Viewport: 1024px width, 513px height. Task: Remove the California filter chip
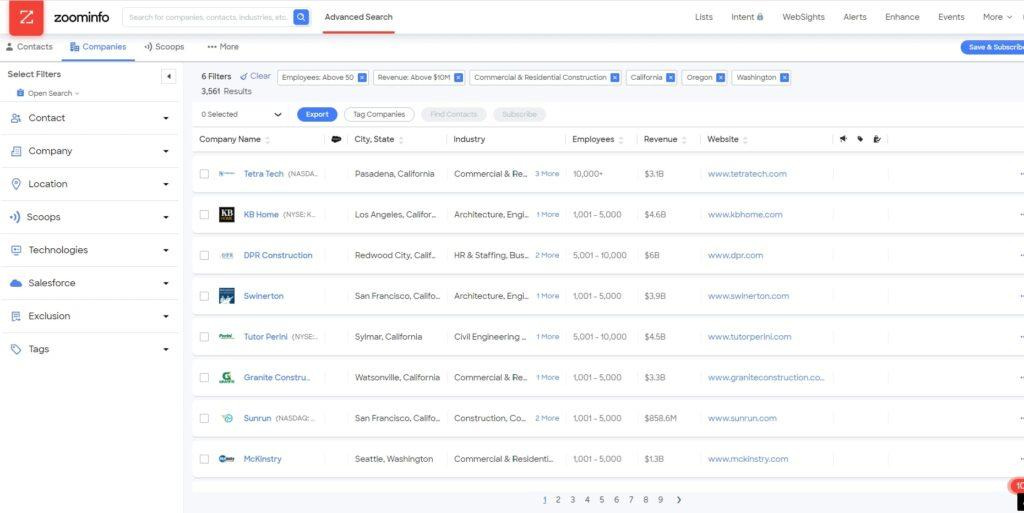(x=670, y=78)
